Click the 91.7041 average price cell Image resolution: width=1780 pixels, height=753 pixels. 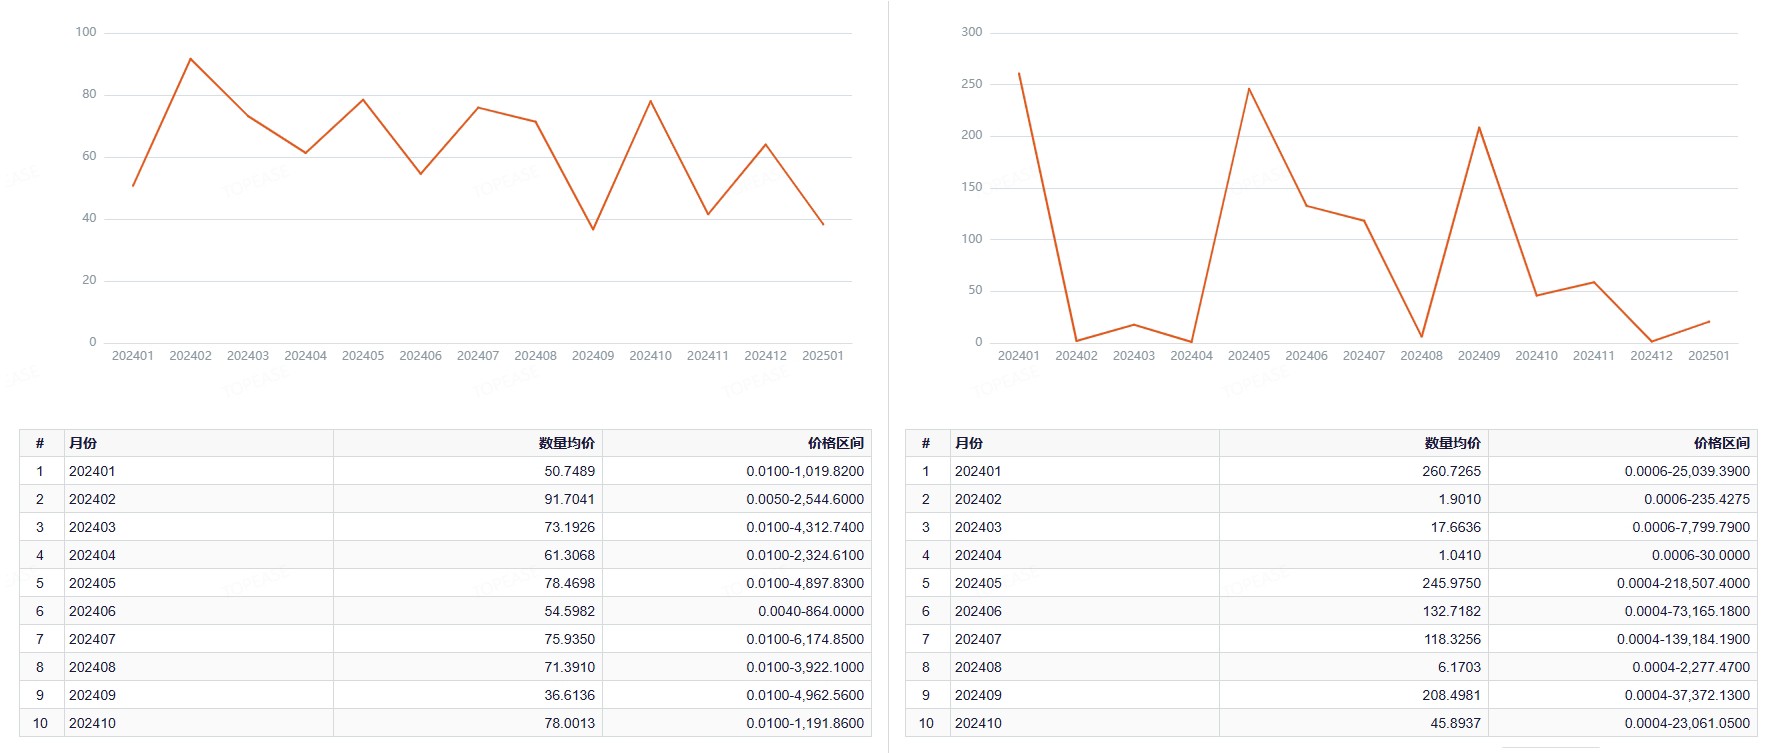click(x=569, y=499)
